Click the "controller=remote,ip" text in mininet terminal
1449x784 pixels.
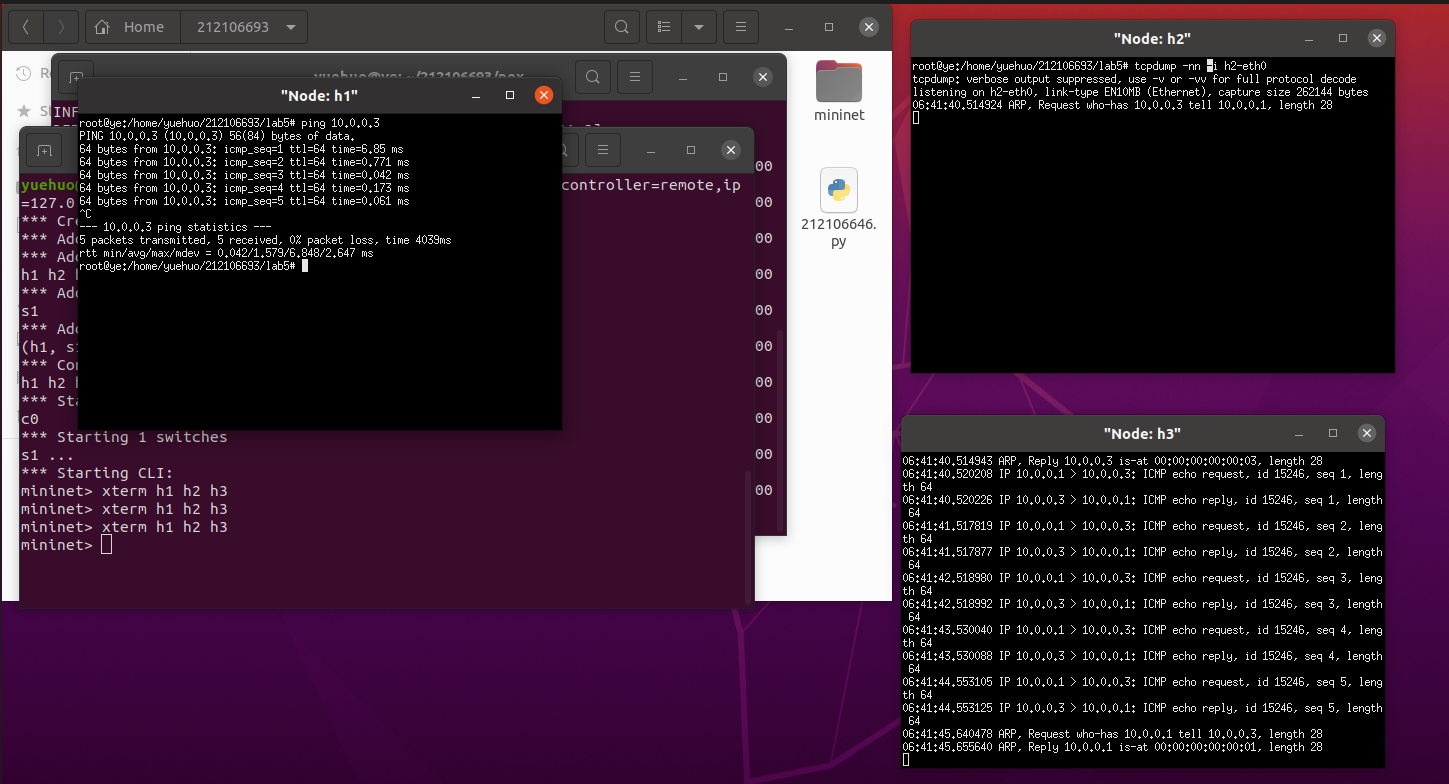click(652, 186)
